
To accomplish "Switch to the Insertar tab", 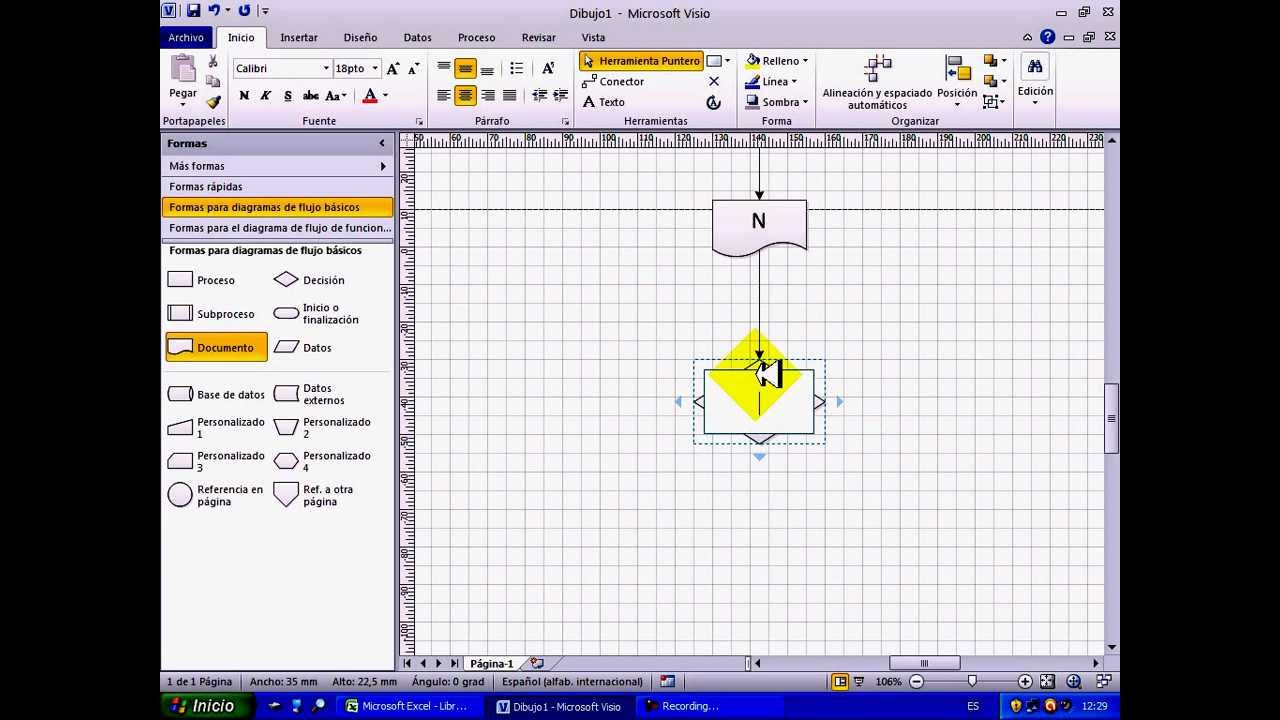I will coord(299,38).
